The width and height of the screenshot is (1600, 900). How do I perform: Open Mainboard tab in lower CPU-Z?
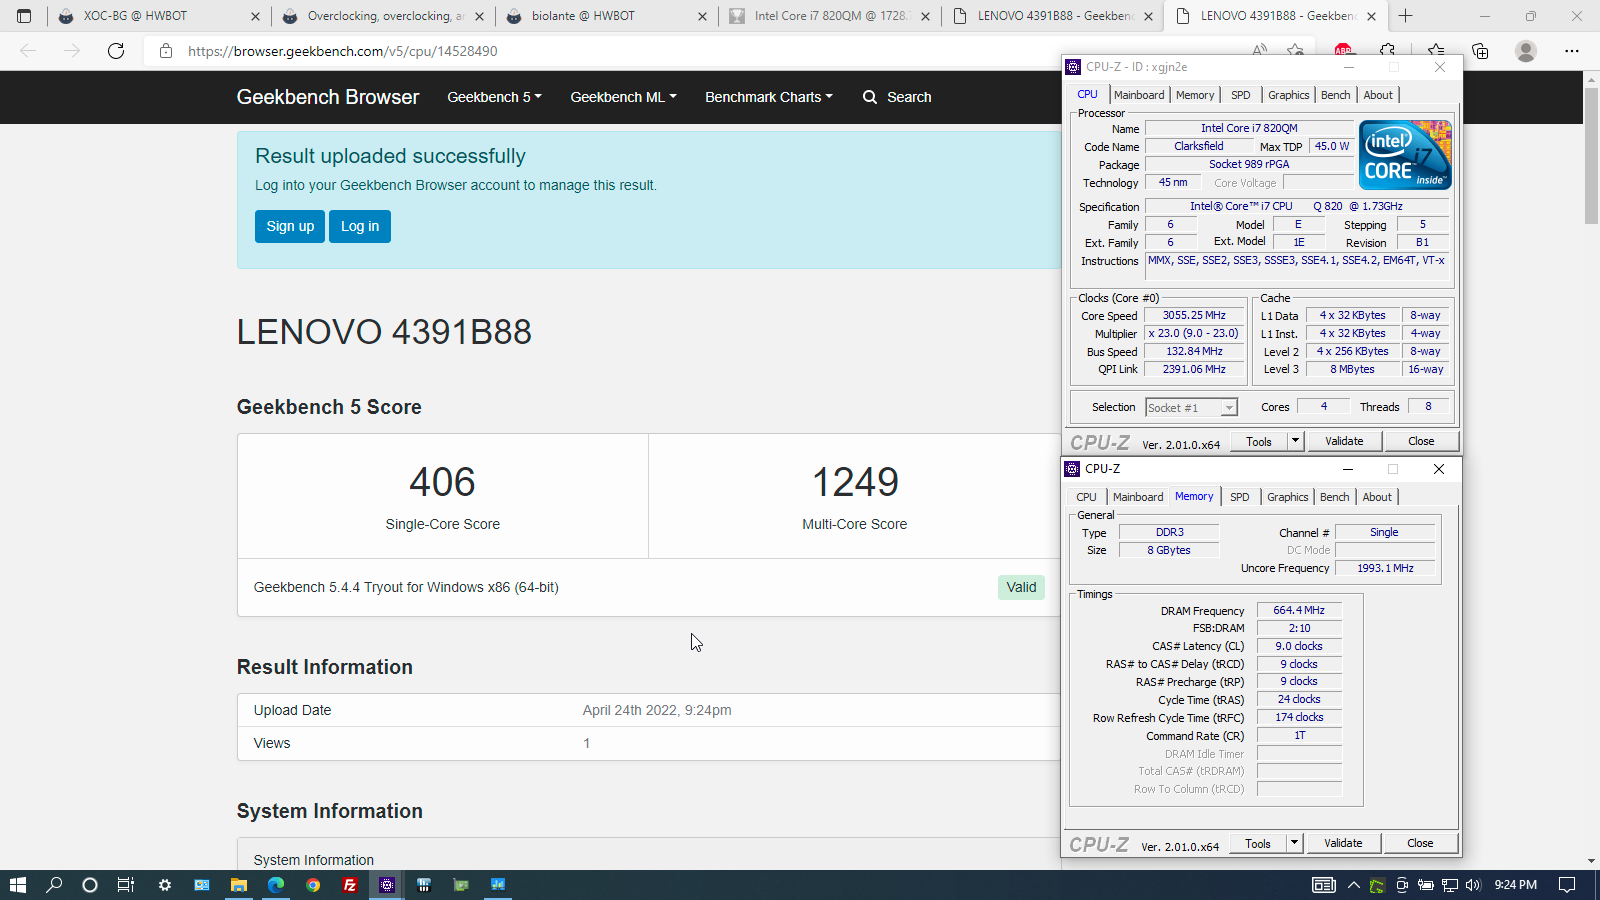tap(1138, 497)
